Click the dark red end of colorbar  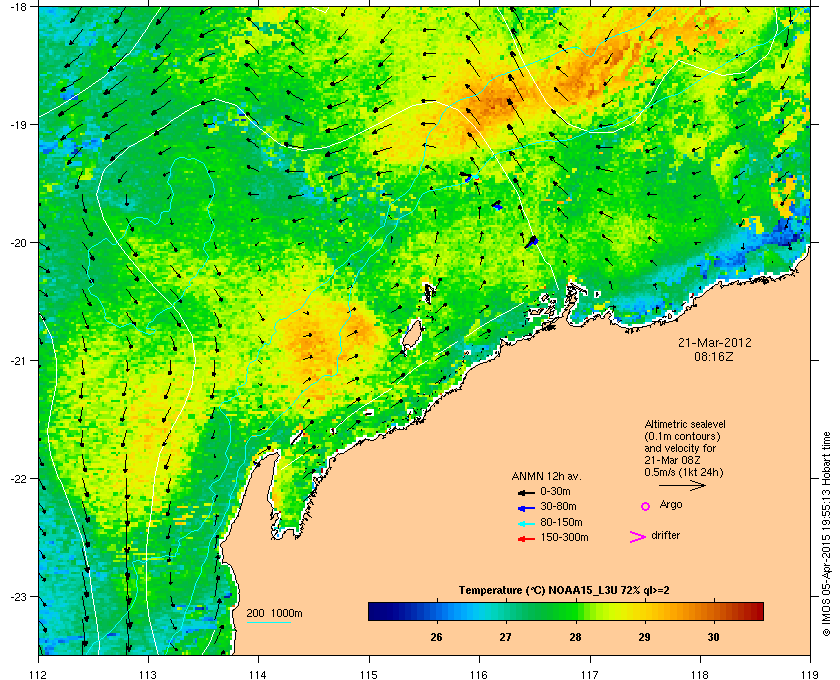(x=758, y=611)
